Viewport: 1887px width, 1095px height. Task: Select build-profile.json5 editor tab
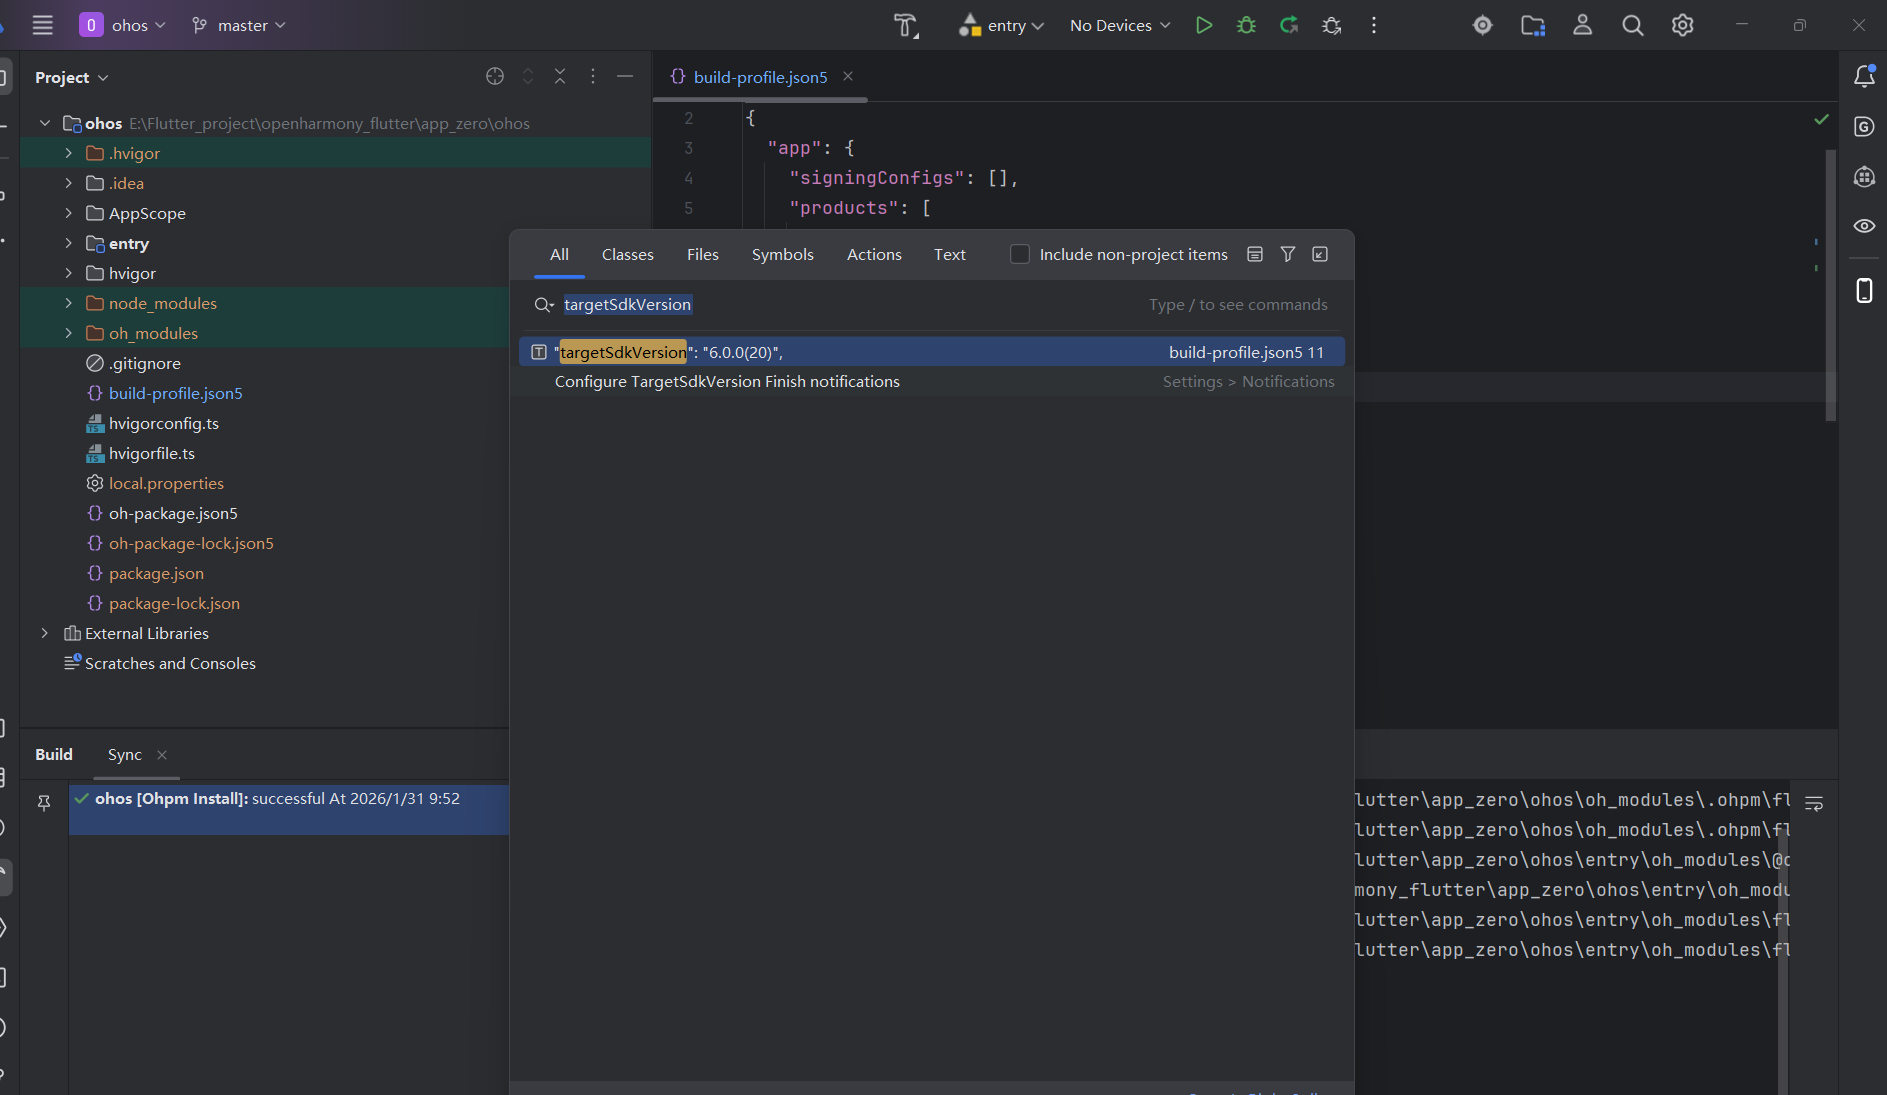coord(760,76)
